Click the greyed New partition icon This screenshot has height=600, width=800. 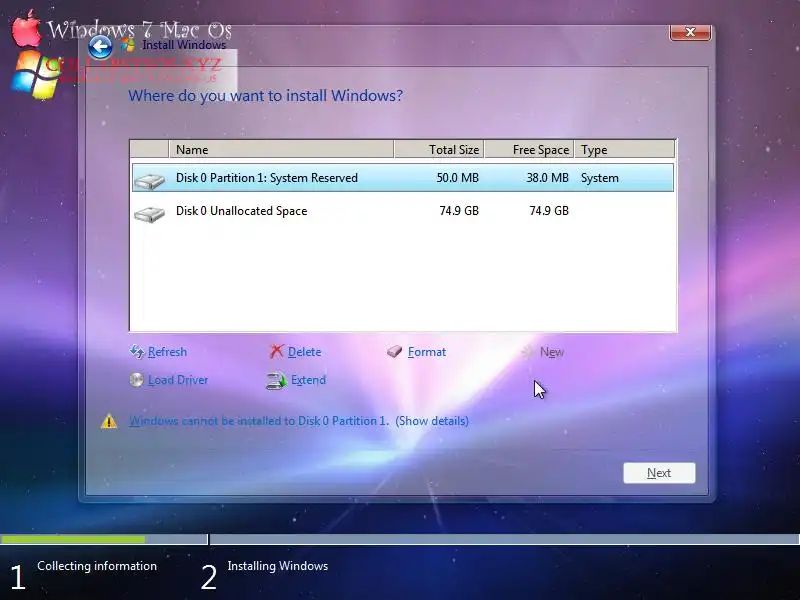[x=527, y=352]
